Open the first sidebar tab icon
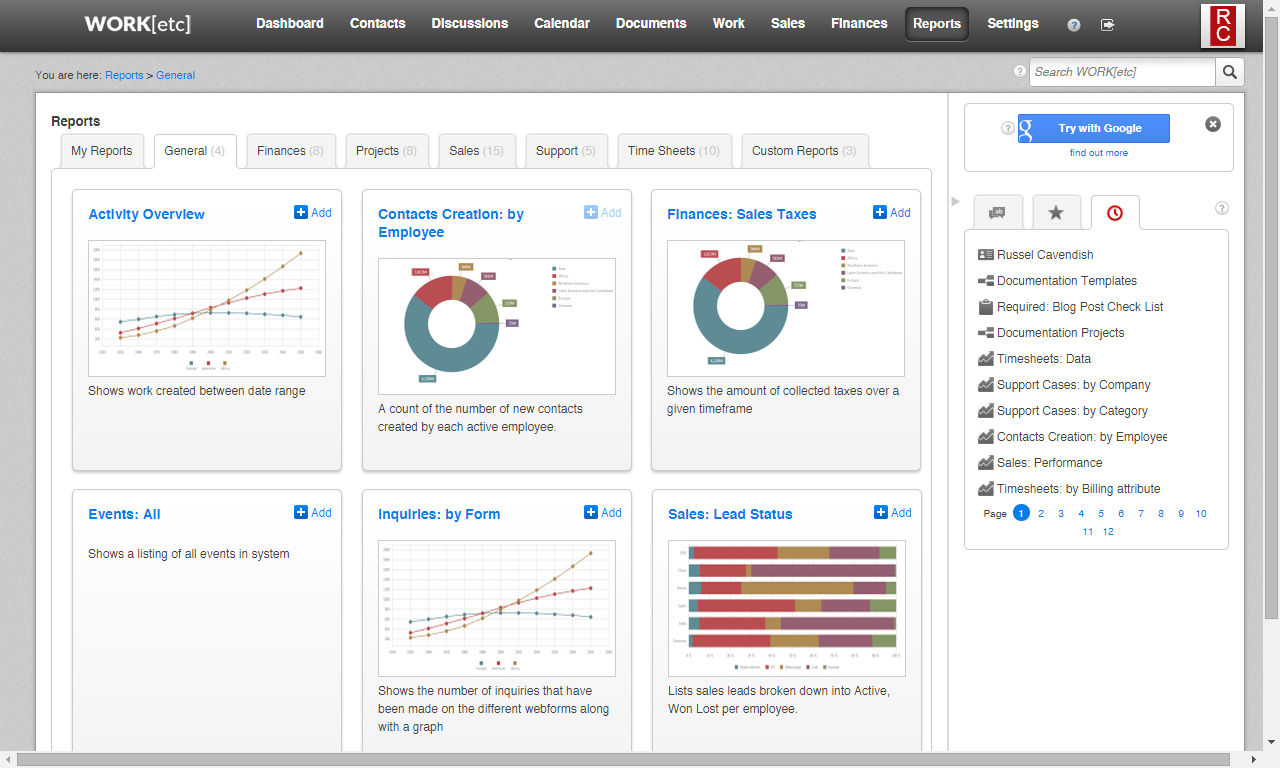 tap(997, 213)
